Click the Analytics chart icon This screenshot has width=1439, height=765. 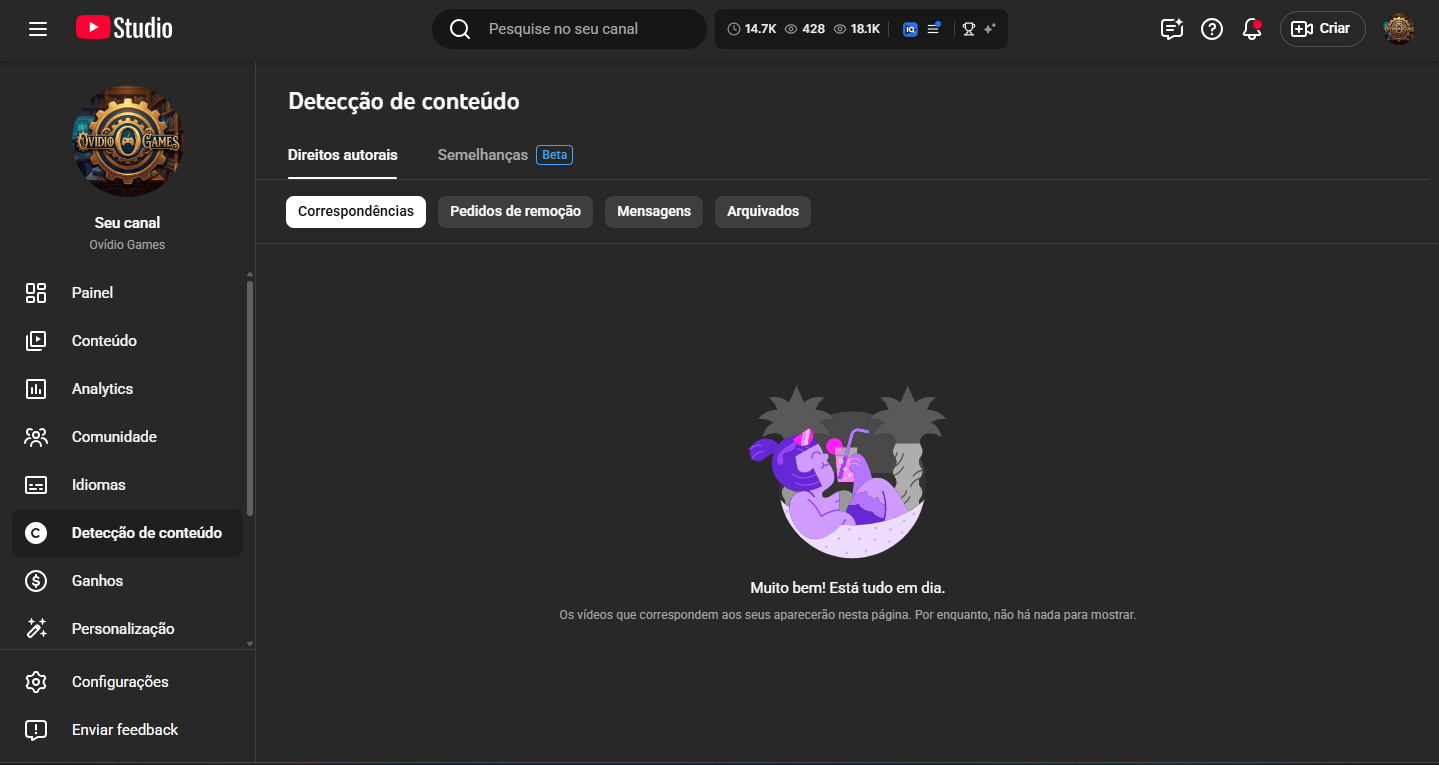point(36,389)
